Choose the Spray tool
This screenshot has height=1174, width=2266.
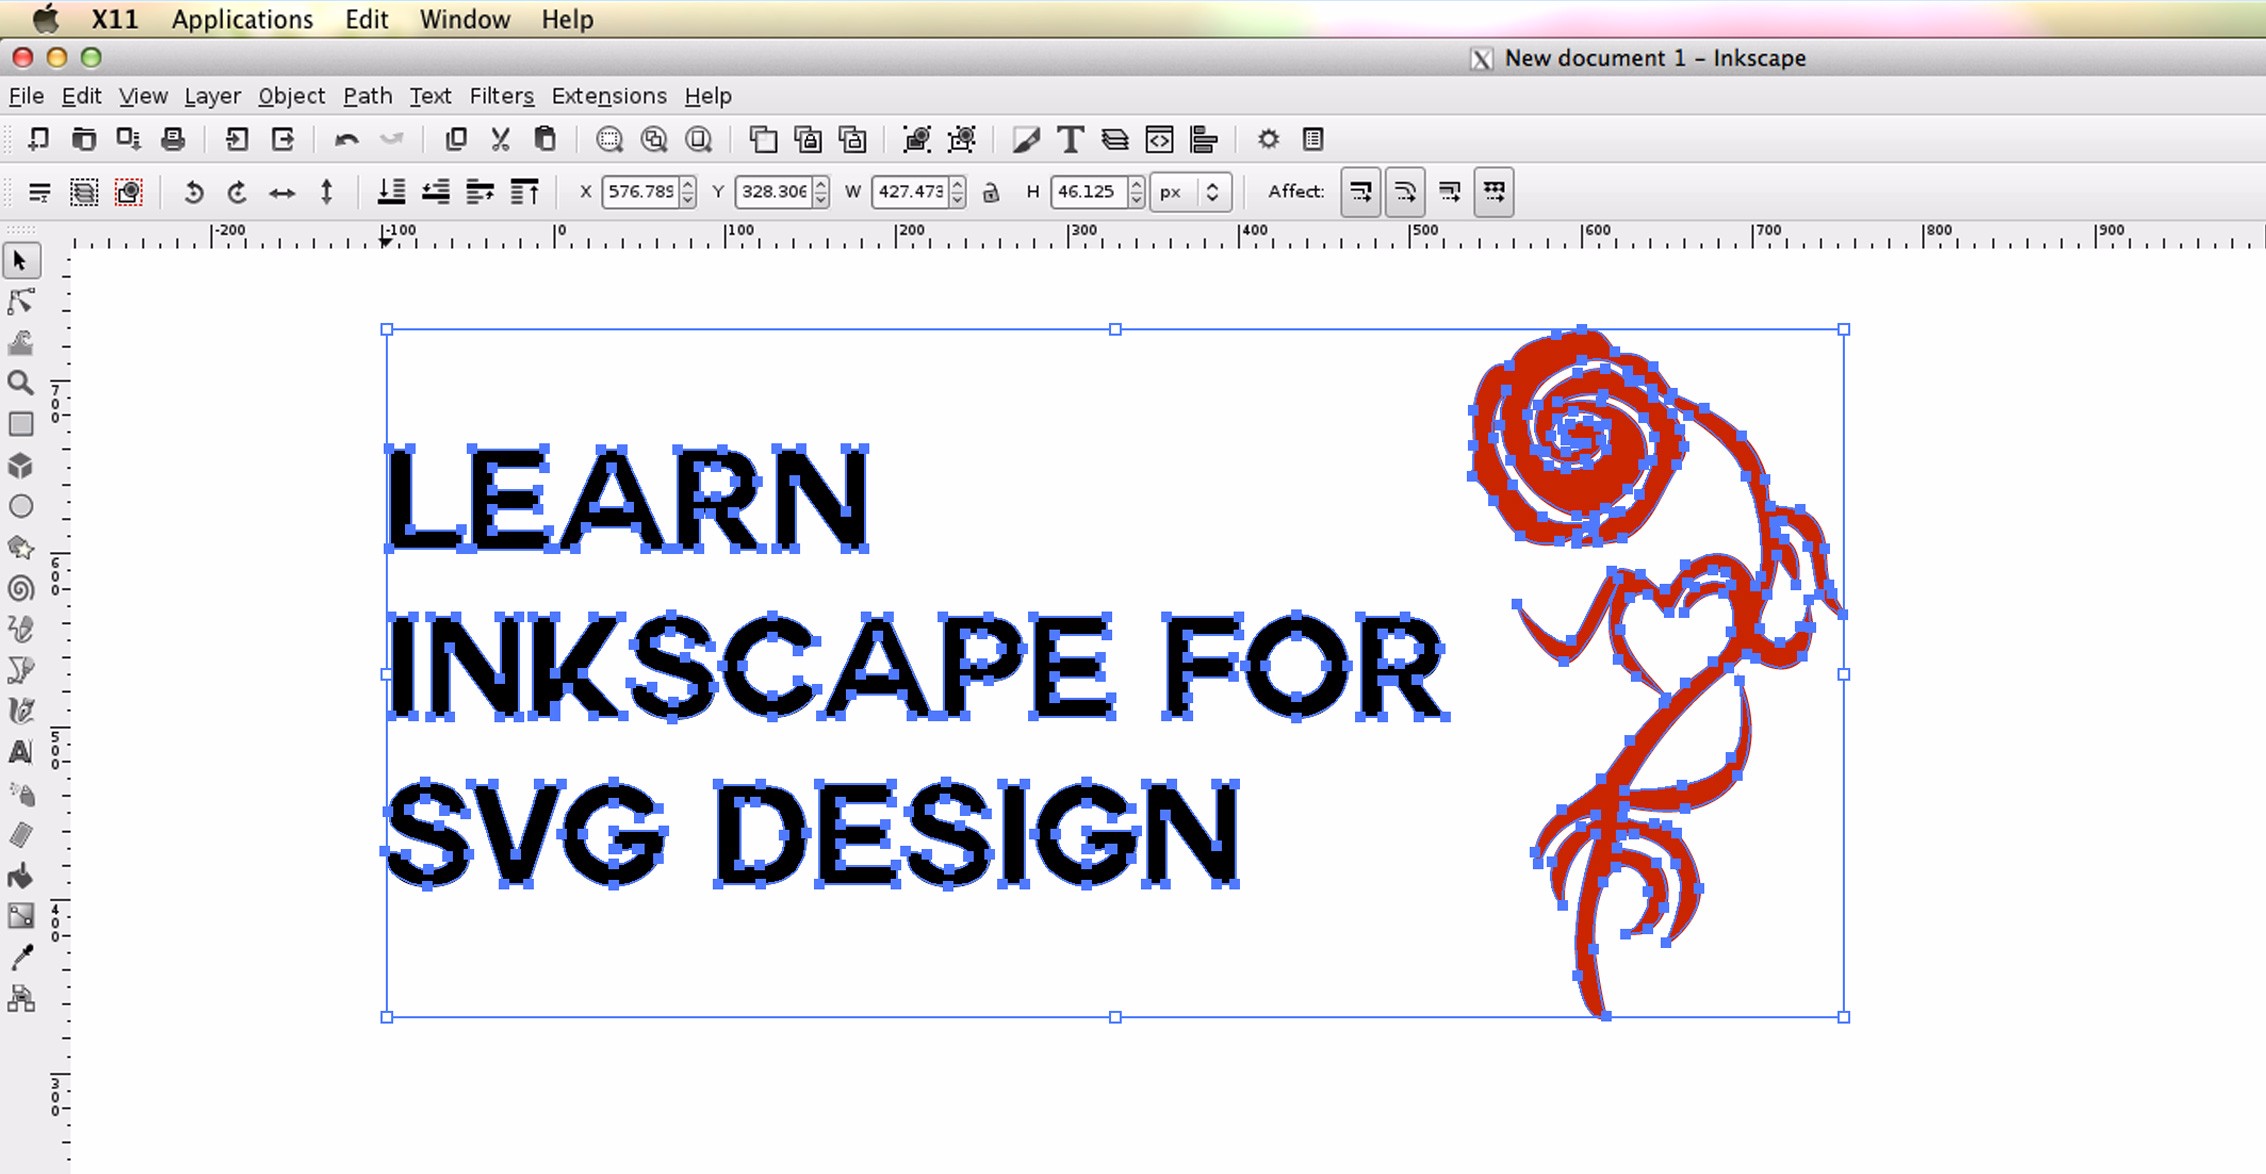click(x=21, y=794)
